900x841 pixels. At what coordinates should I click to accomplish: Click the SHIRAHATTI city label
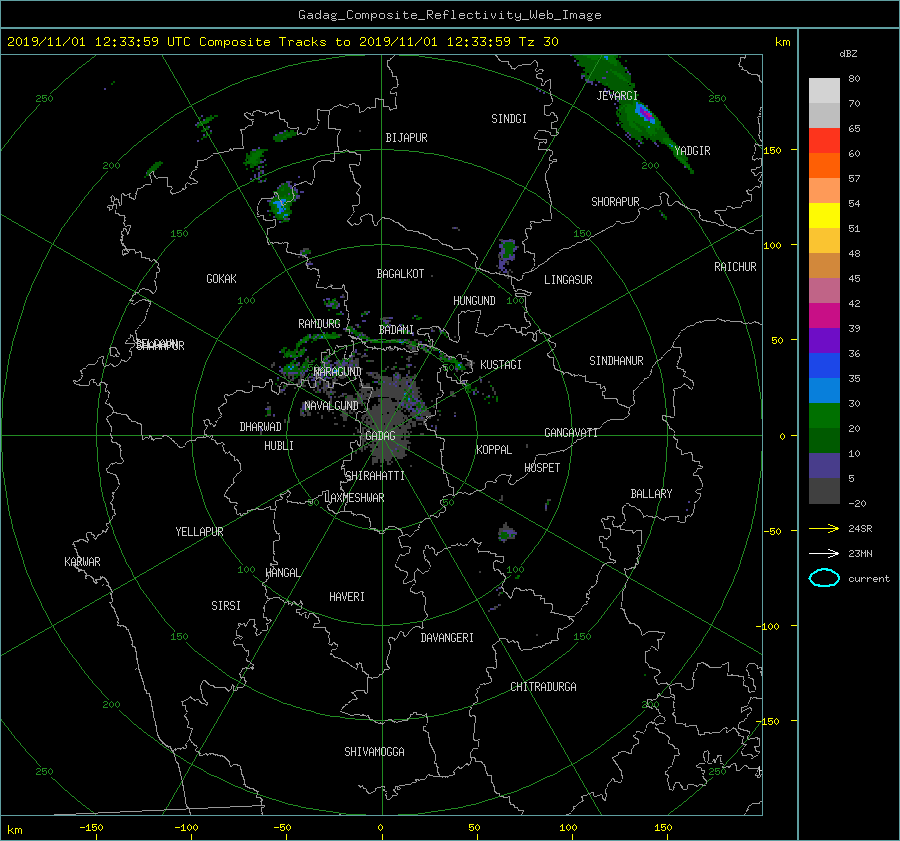tap(375, 476)
